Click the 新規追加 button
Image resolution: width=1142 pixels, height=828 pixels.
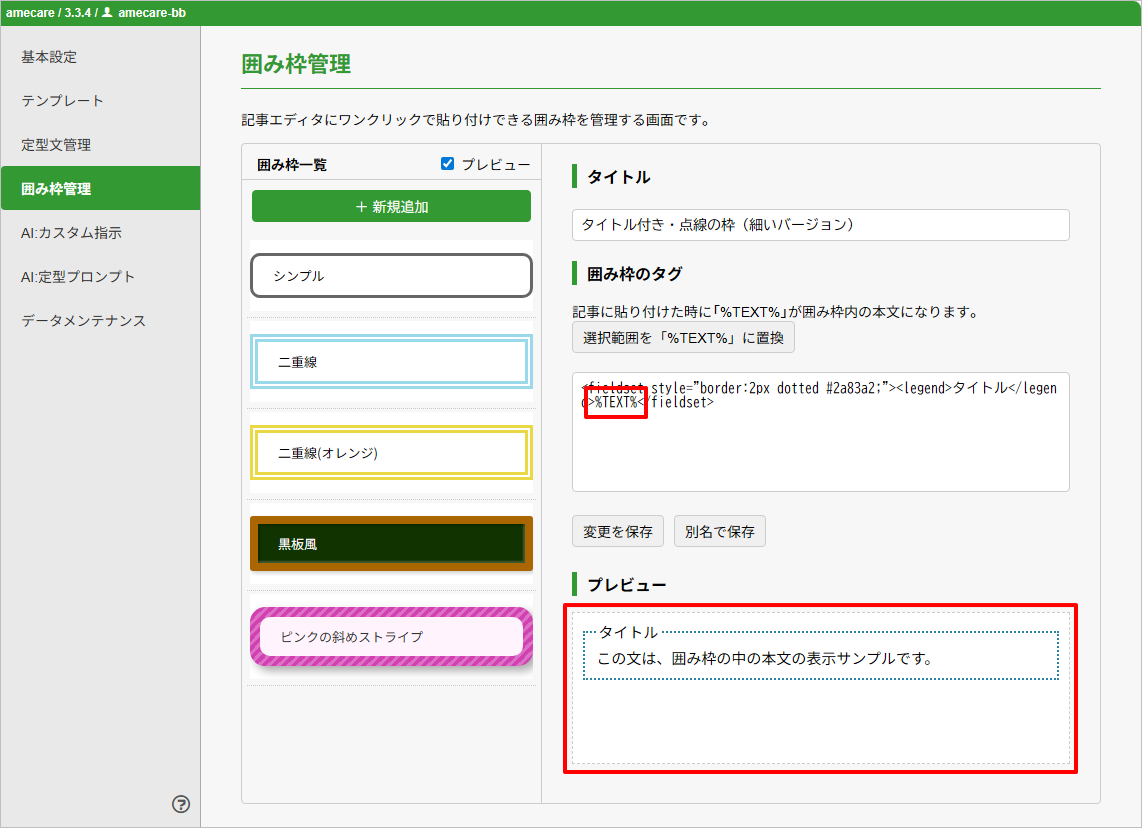391,207
